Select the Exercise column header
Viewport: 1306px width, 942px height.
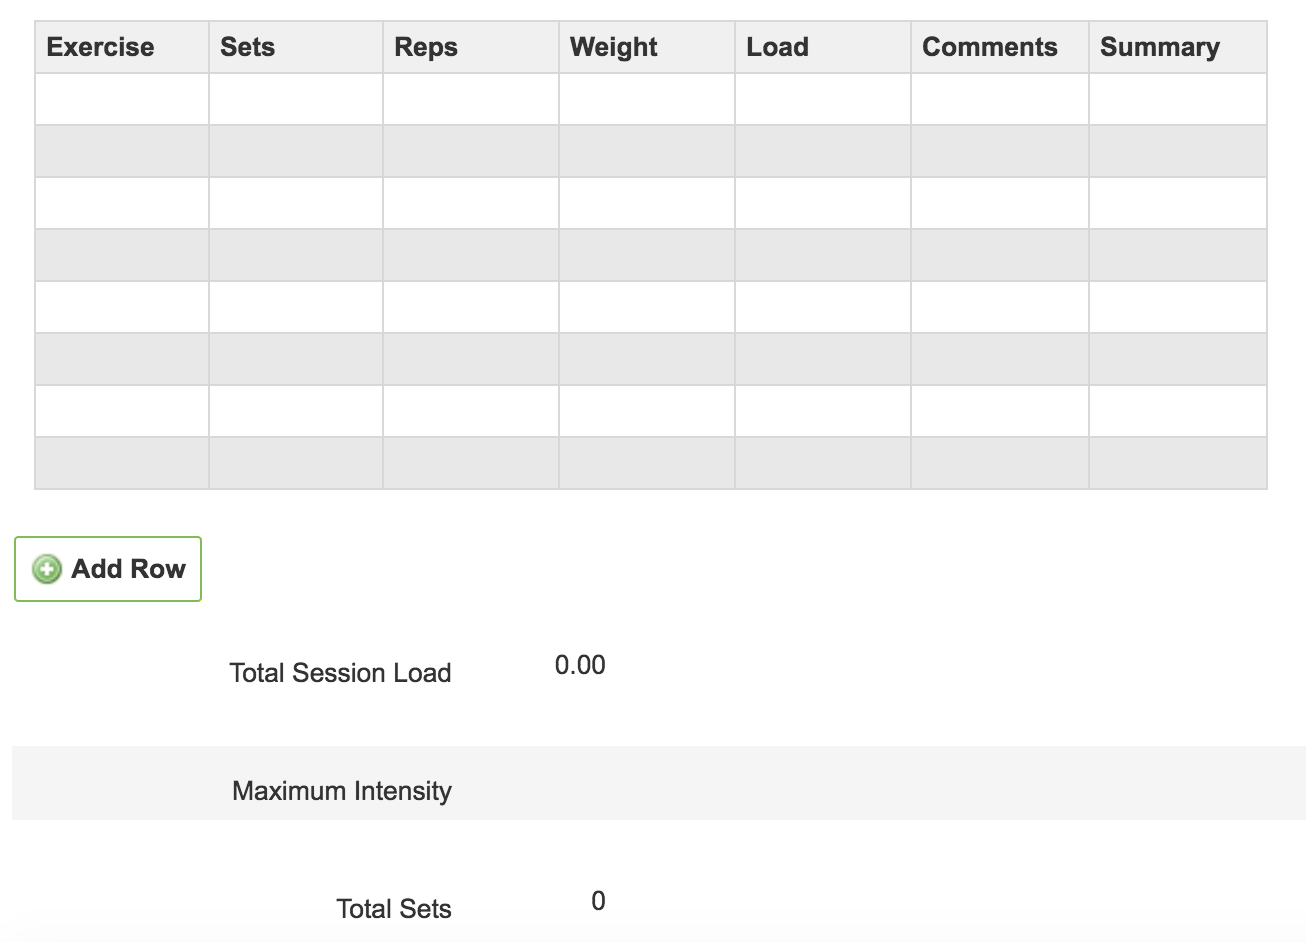click(x=122, y=47)
